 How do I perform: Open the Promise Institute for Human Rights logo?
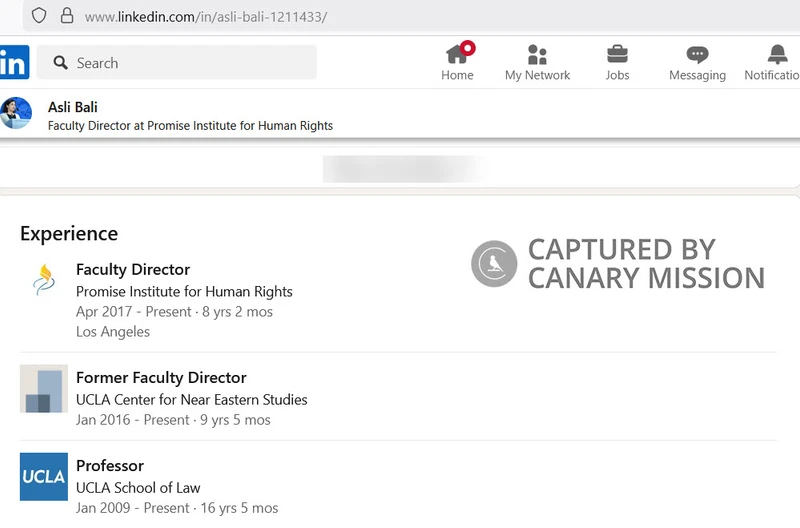coord(44,280)
